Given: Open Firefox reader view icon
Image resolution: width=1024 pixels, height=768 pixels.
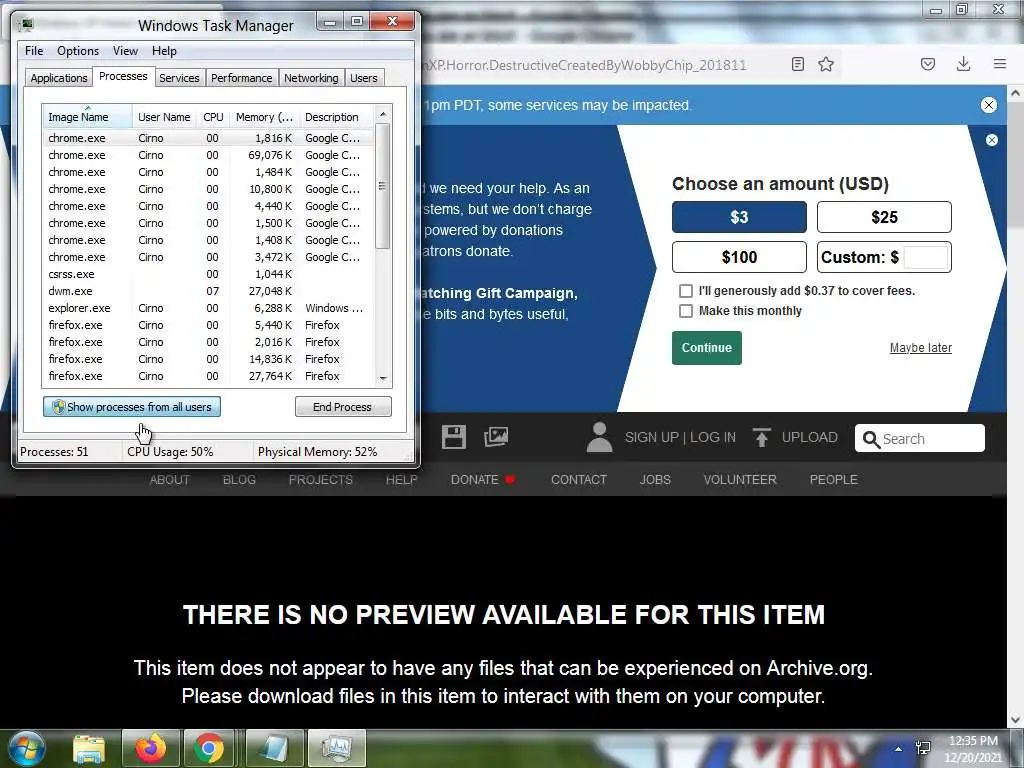Looking at the screenshot, I should click(797, 64).
